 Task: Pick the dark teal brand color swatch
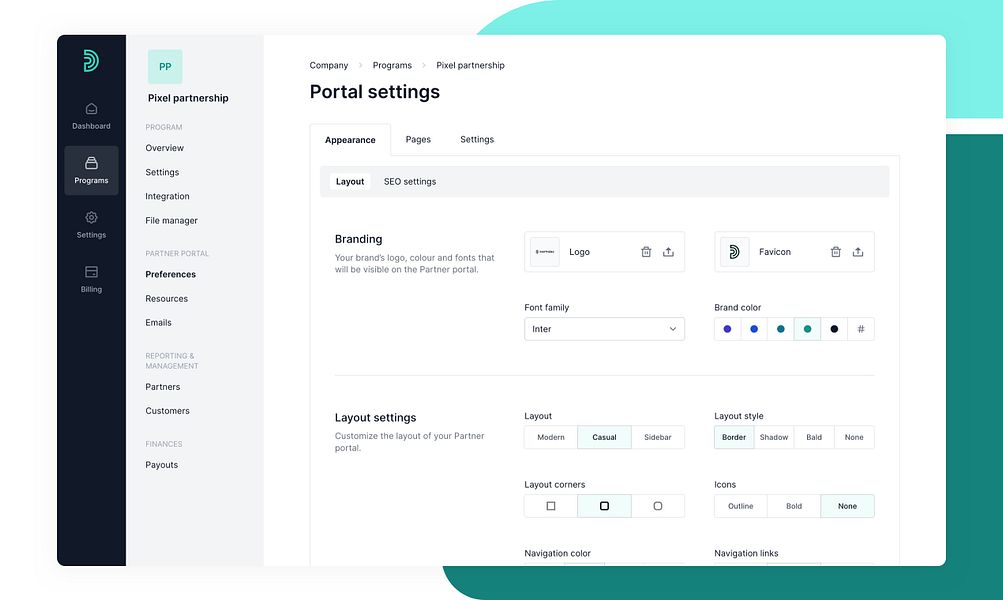(780, 329)
